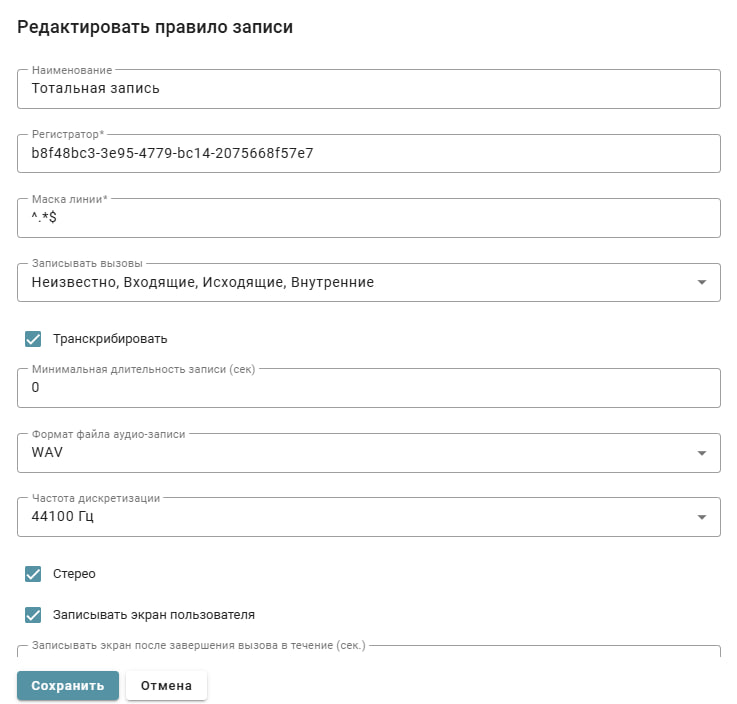Click the dropdown arrow in 'Записывать вызовы'
The image size is (737, 704).
(701, 283)
